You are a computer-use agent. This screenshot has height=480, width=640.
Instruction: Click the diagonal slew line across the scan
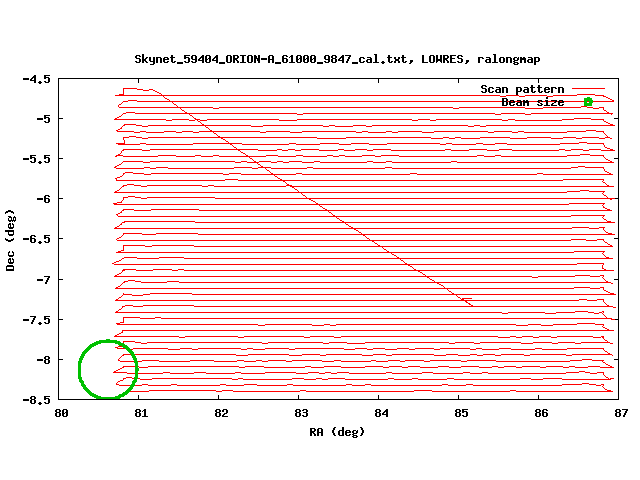[x=316, y=202]
